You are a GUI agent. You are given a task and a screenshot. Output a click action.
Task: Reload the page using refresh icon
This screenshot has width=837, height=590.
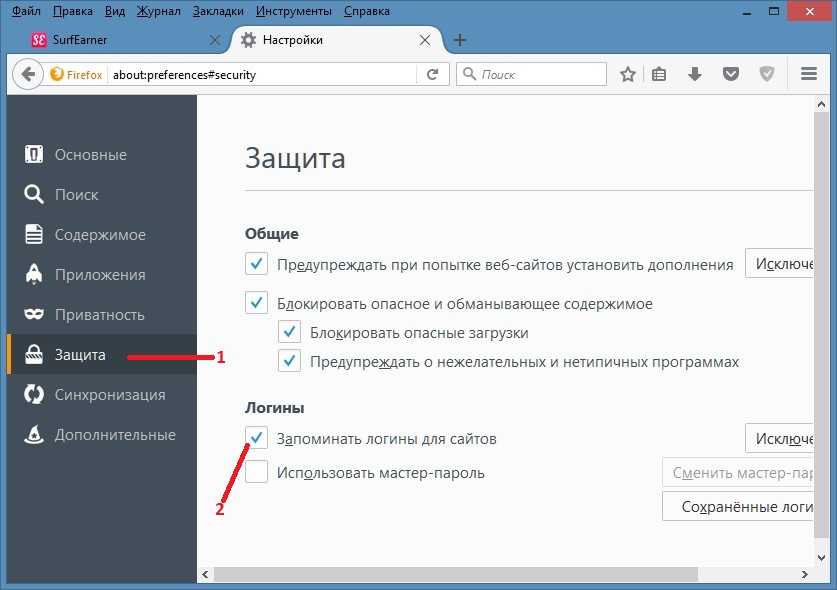(433, 74)
